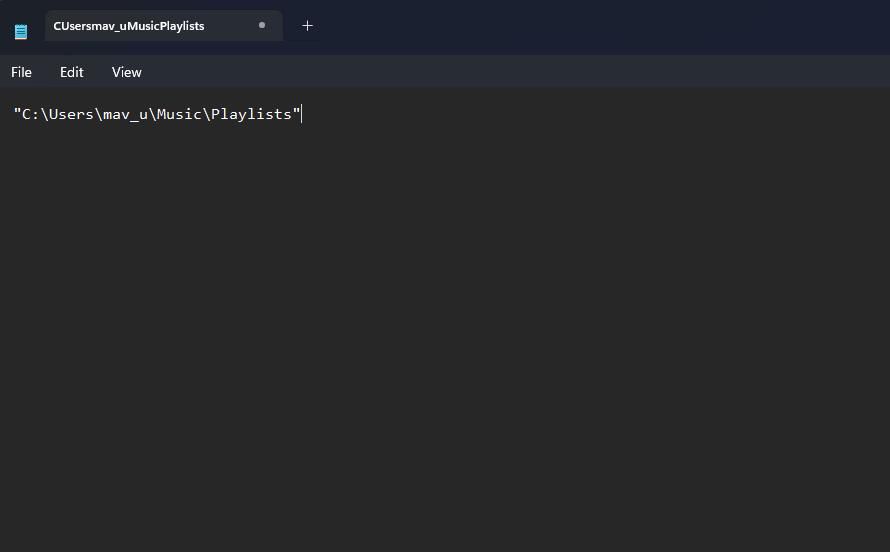The height and width of the screenshot is (552, 890).
Task: Click the backslash between Music and Playlists
Action: (x=207, y=114)
